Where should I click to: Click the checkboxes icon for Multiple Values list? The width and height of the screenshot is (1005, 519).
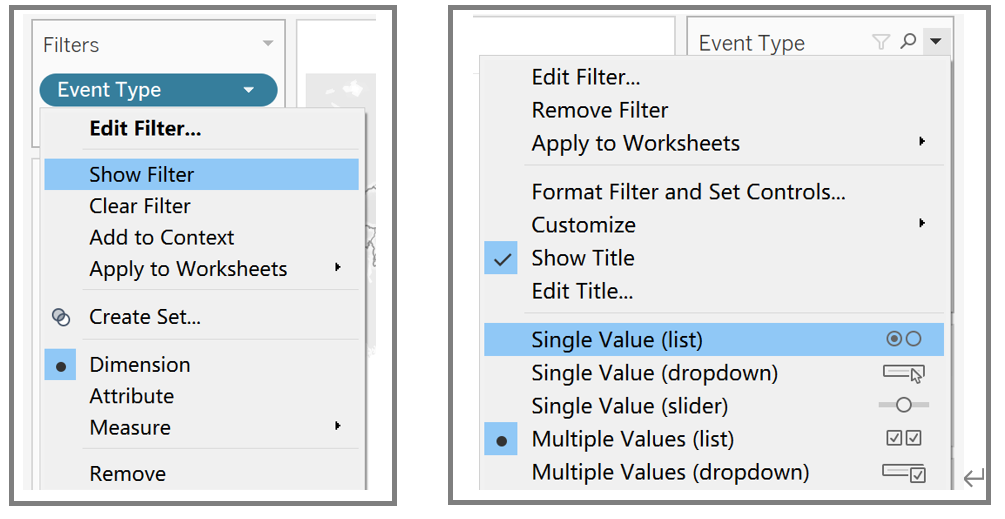(903, 438)
